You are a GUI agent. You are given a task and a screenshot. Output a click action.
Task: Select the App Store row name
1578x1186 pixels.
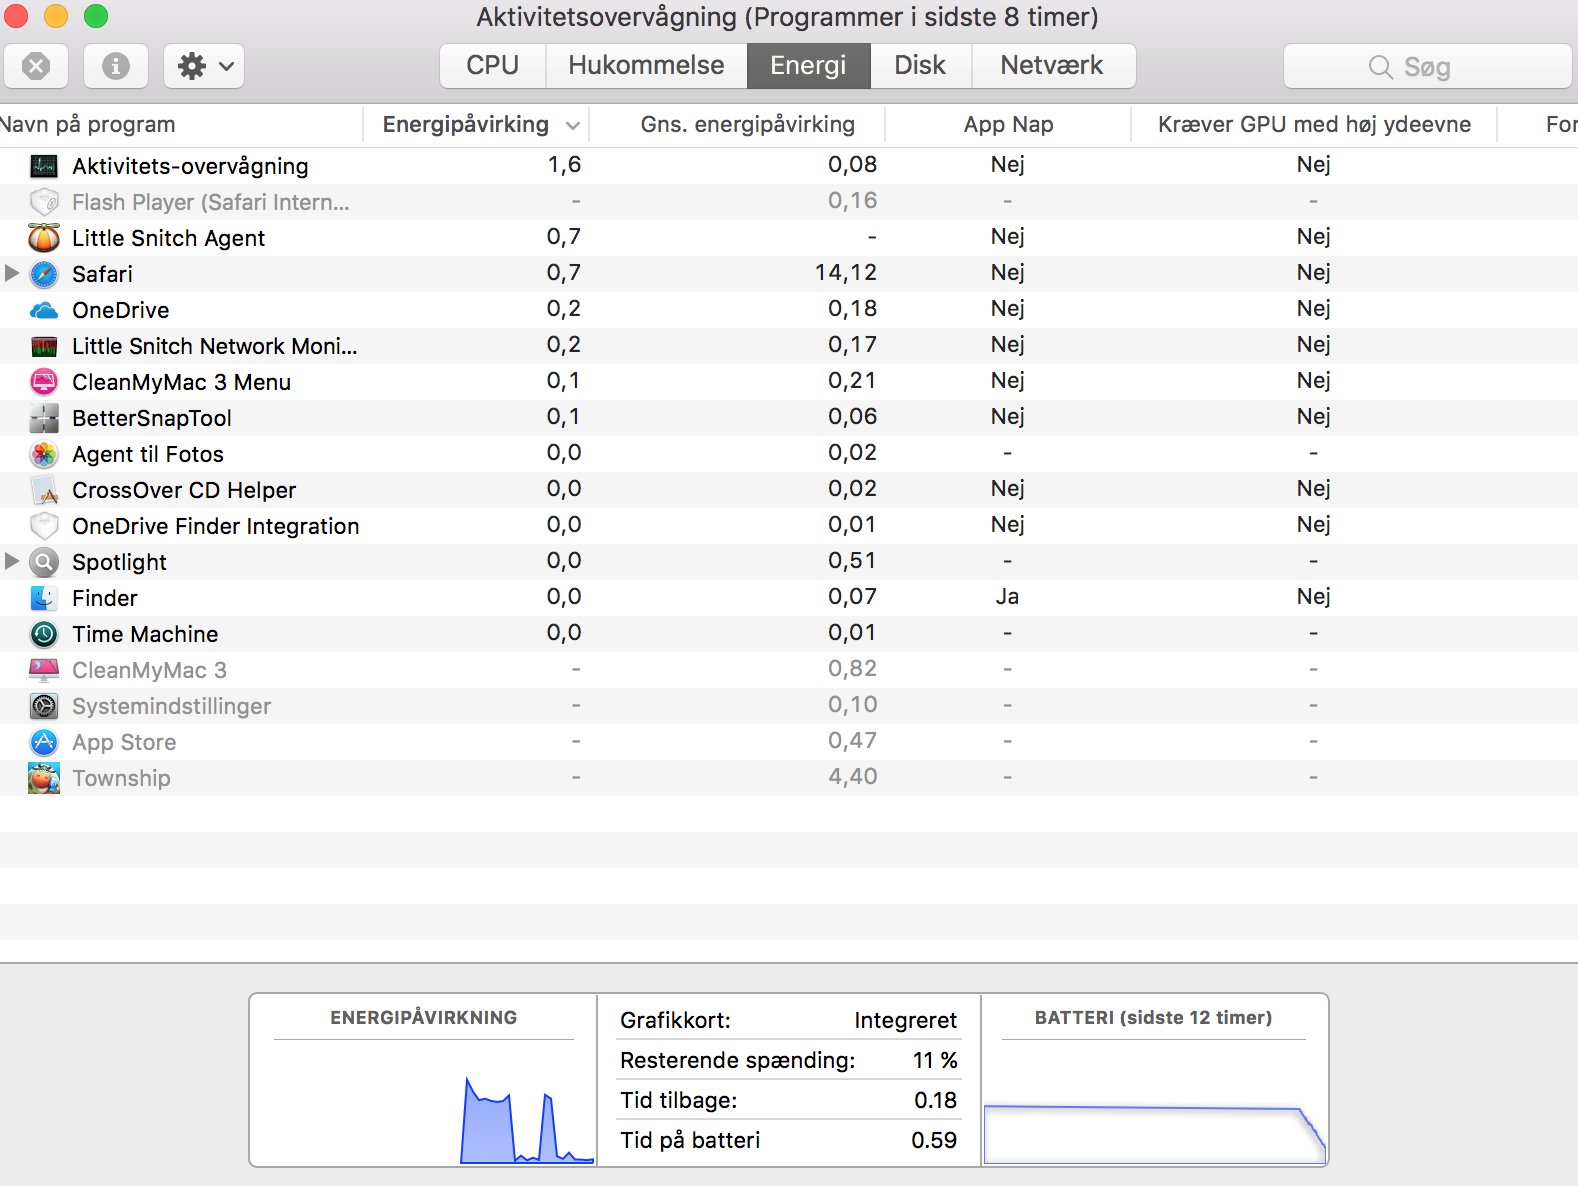click(x=124, y=742)
